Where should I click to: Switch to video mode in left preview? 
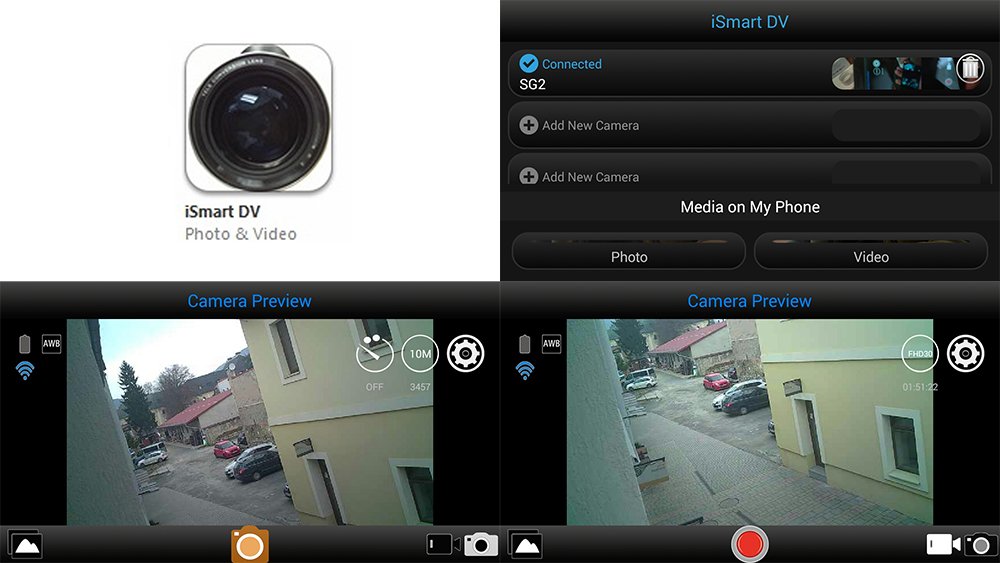pyautogui.click(x=443, y=545)
